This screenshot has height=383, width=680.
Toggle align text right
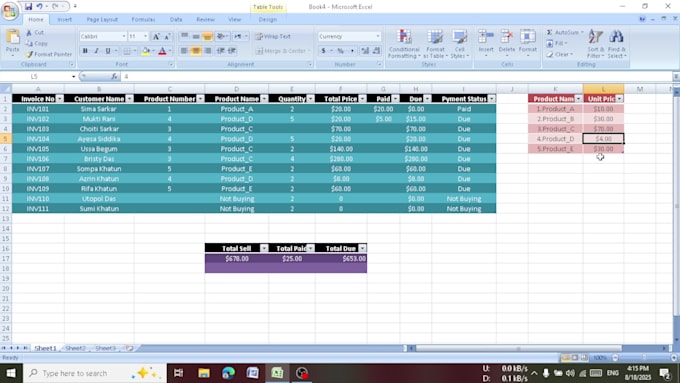point(208,51)
